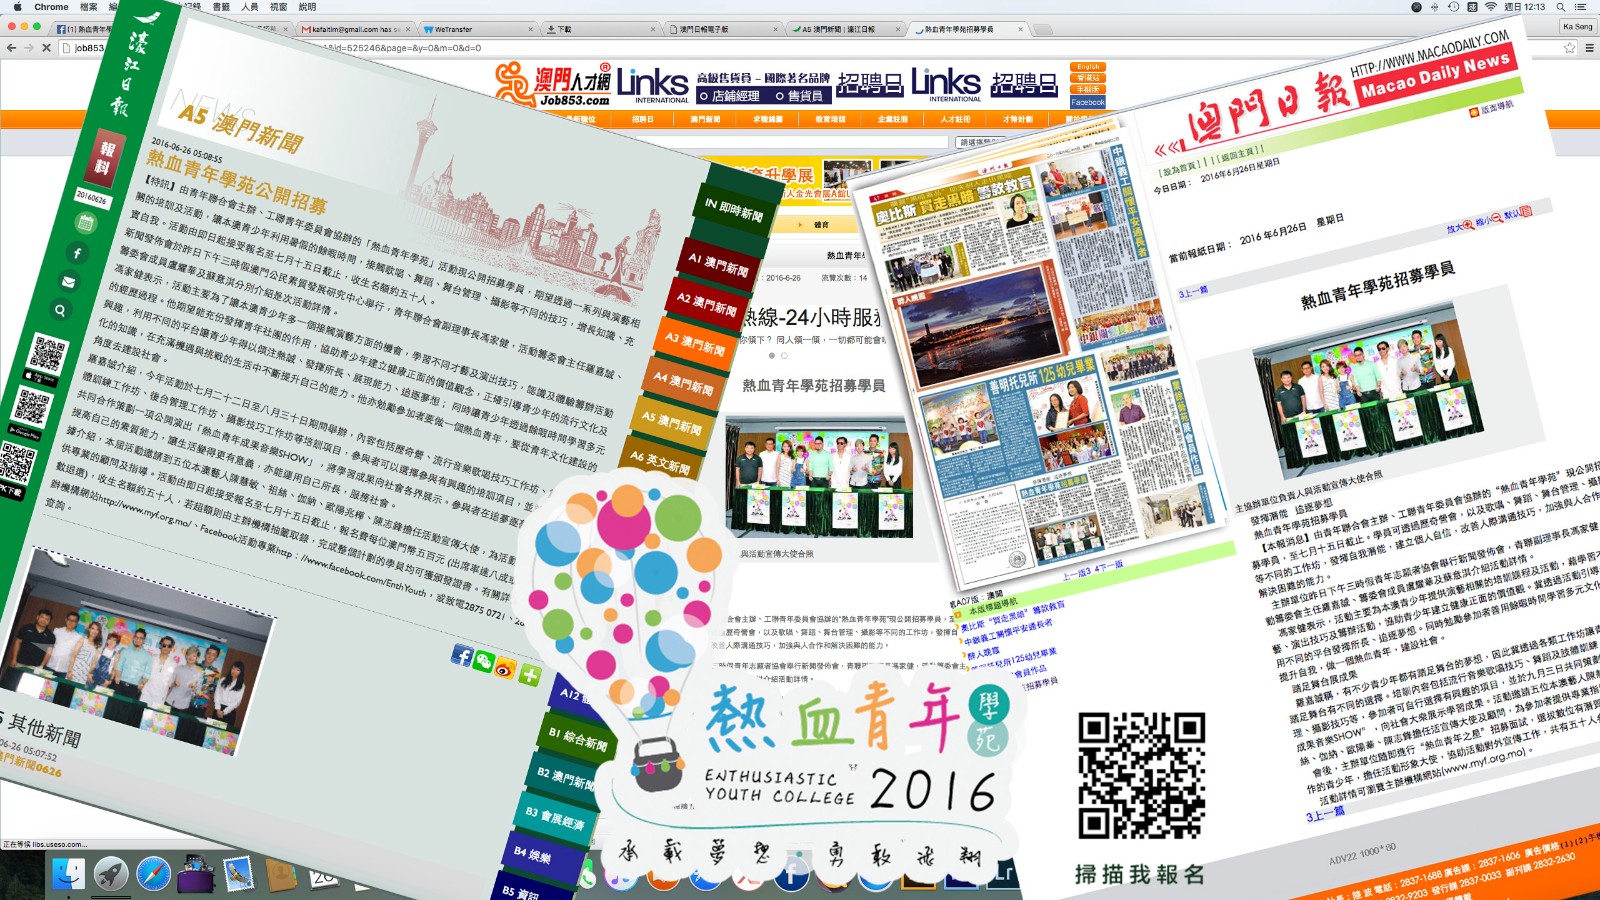Click the App Store QR code
The width and height of the screenshot is (1600, 900).
click(x=46, y=356)
